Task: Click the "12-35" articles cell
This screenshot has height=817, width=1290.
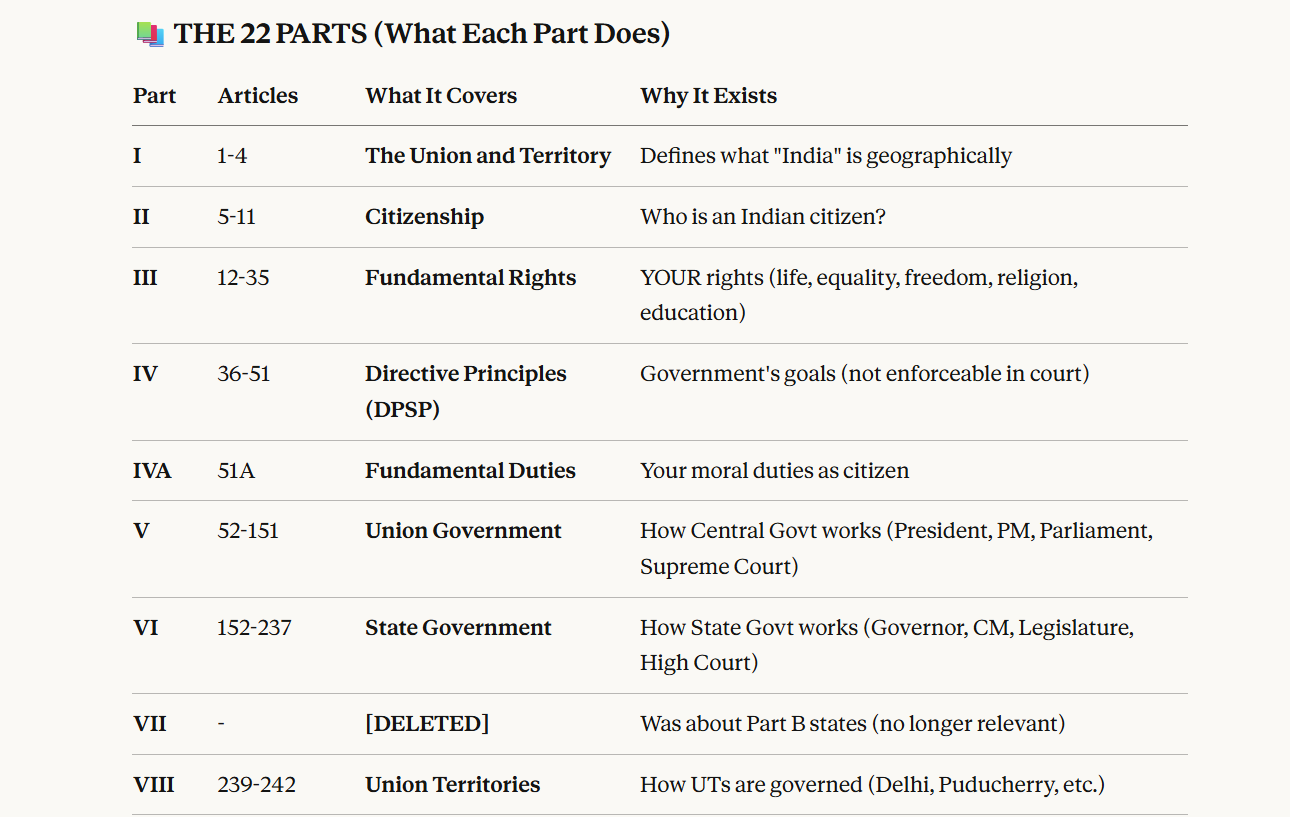Action: (243, 278)
